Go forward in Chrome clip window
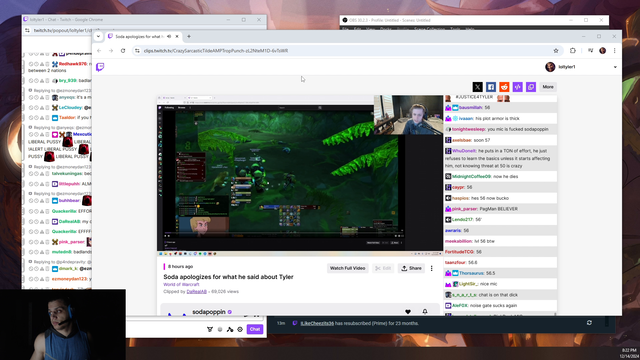 click(x=111, y=51)
